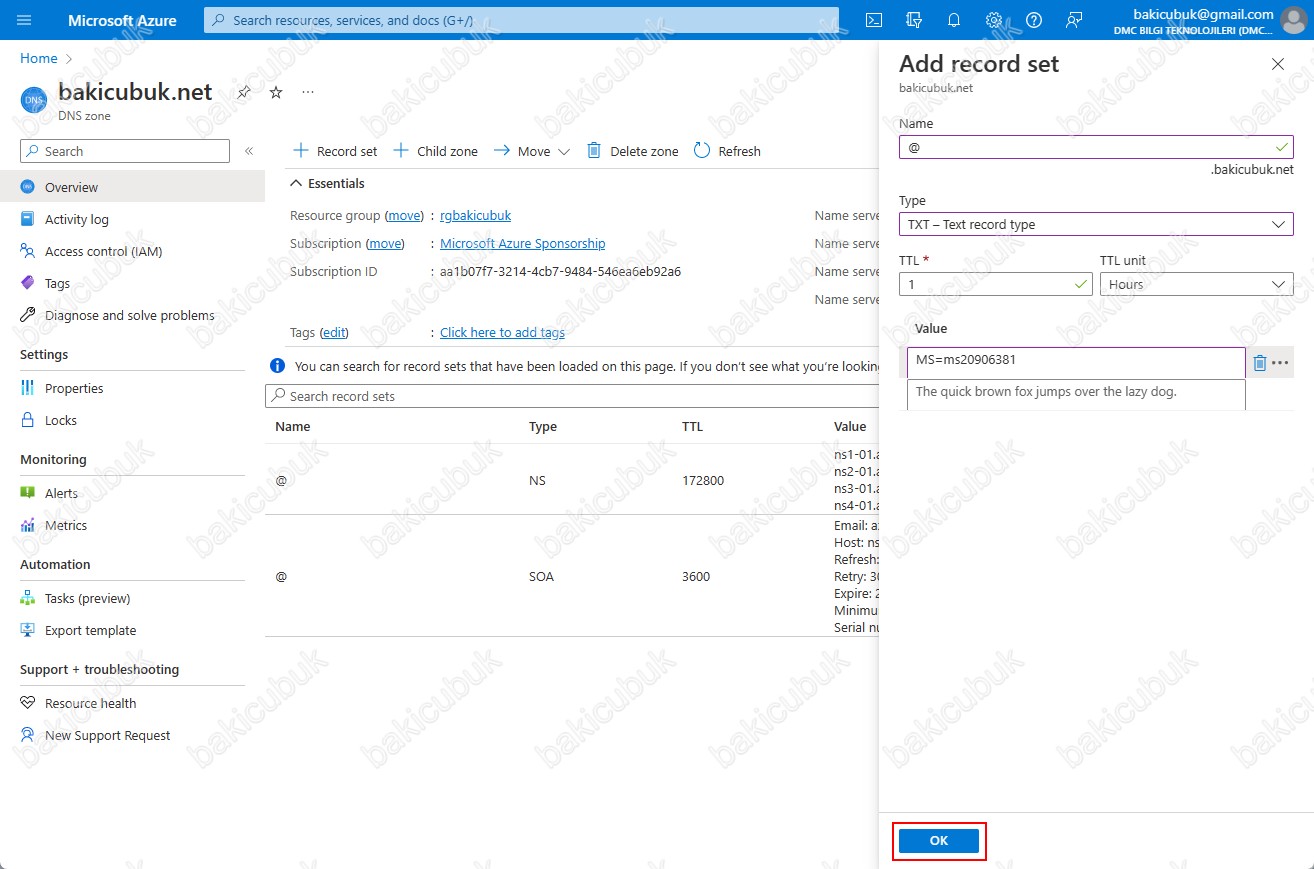The image size is (1314, 869).
Task: Open more options for the value row
Action: point(1281,363)
